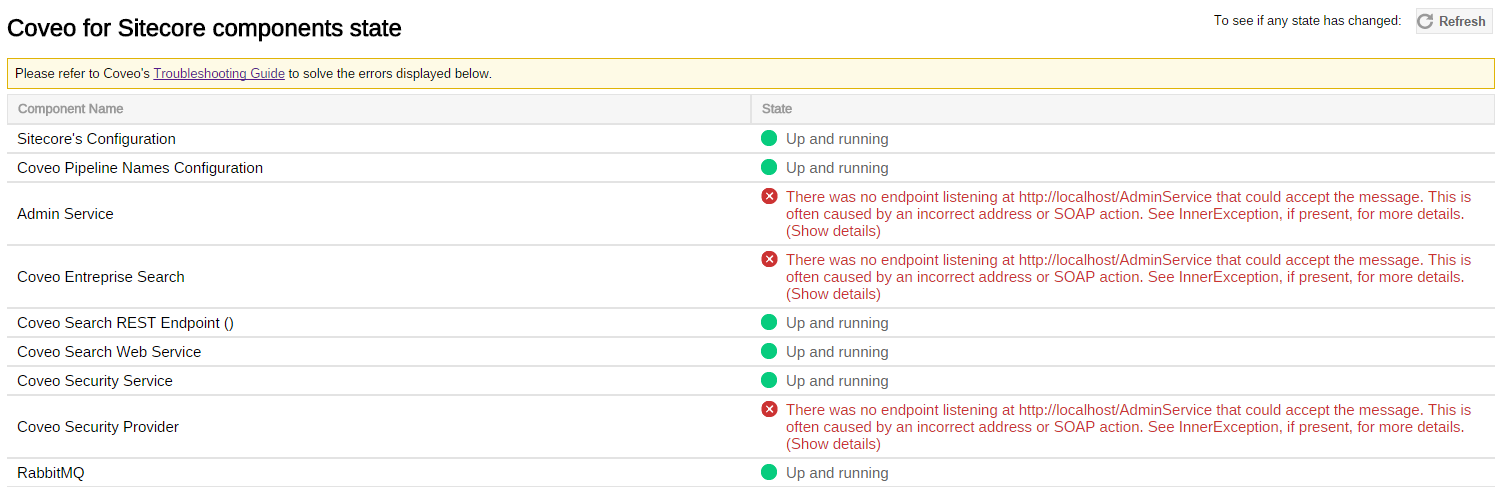
Task: Select the Coveo Entreprise Search component name
Action: (x=101, y=277)
